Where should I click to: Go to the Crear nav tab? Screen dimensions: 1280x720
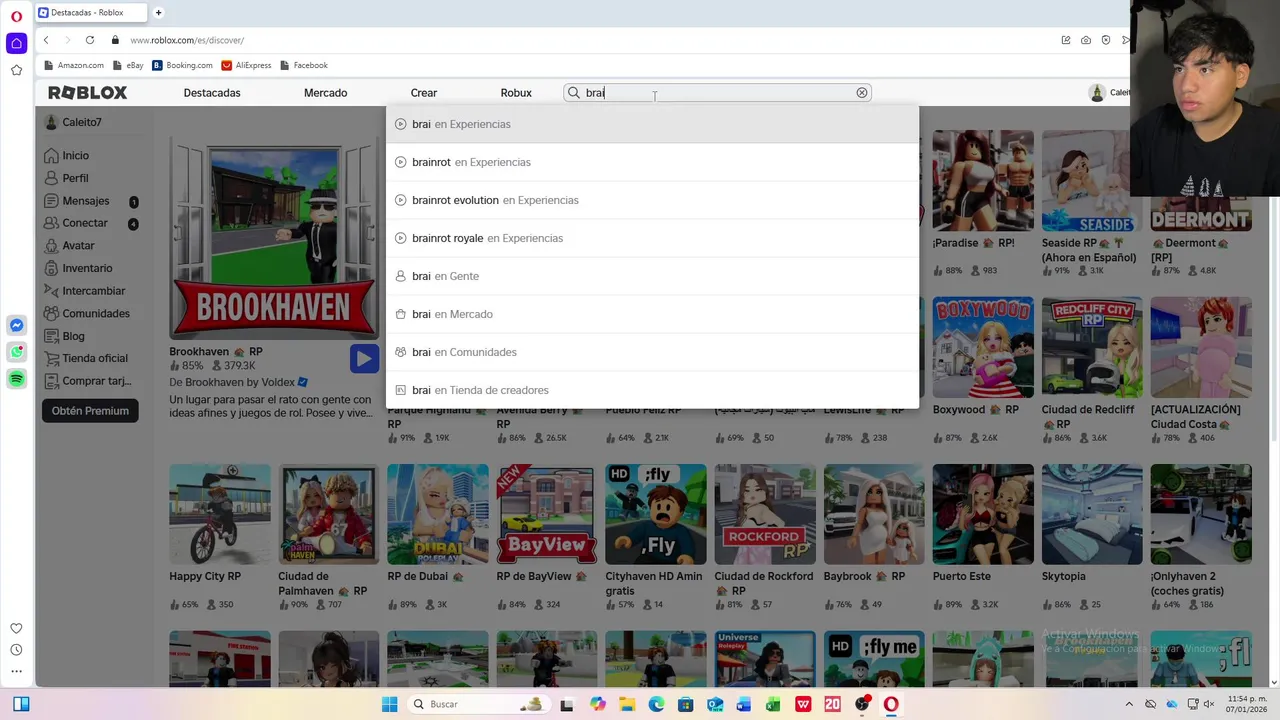point(423,93)
